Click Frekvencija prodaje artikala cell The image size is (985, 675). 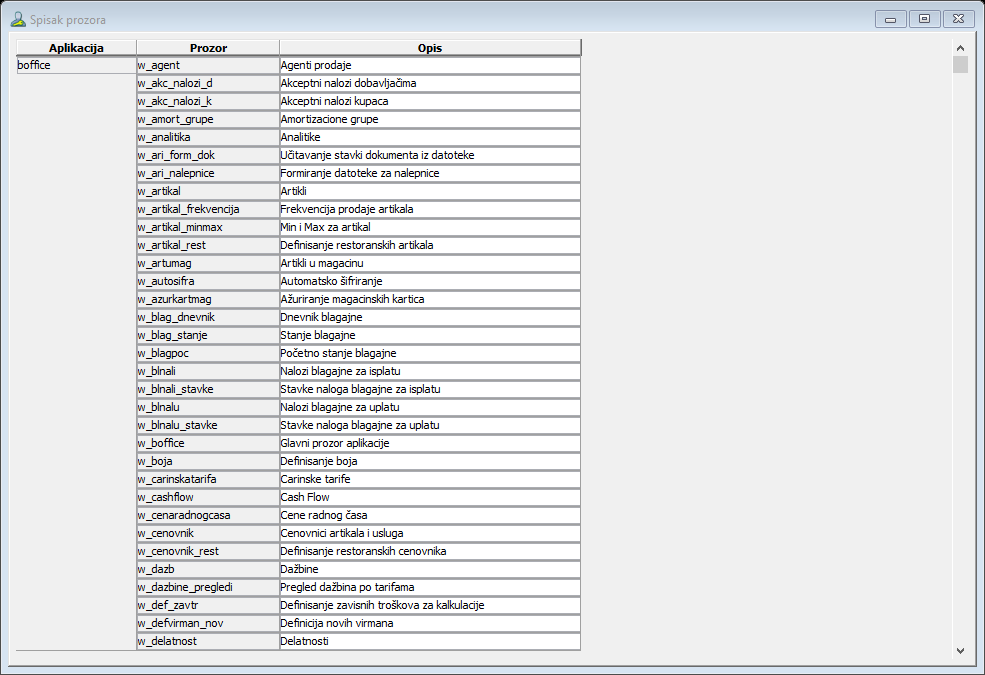click(x=430, y=209)
